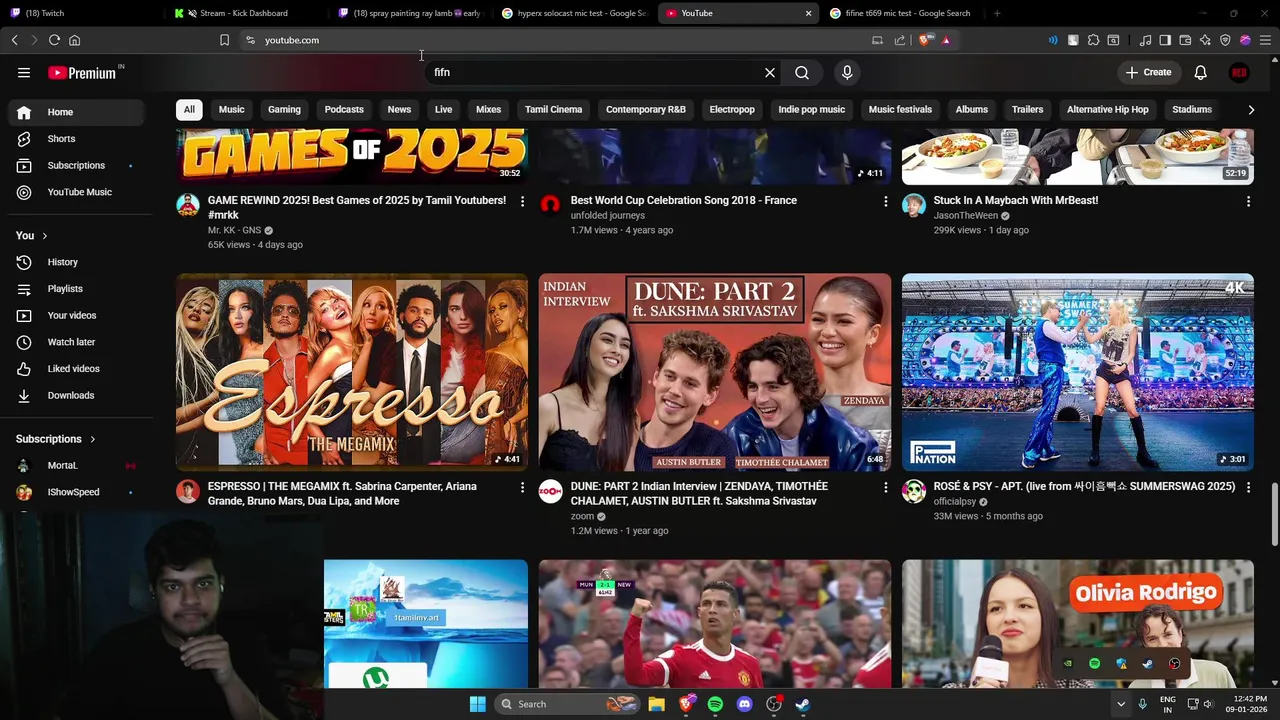Screen dimensions: 1280x720
Task: Start voice search with microphone icon
Action: [x=847, y=73]
